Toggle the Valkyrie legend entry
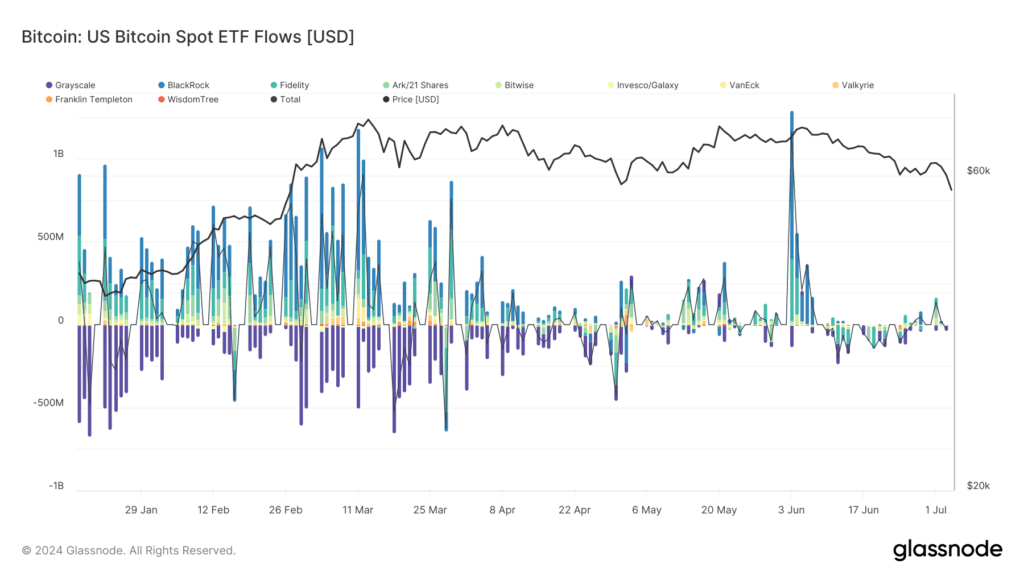The width and height of the screenshot is (1024, 576). tap(853, 85)
